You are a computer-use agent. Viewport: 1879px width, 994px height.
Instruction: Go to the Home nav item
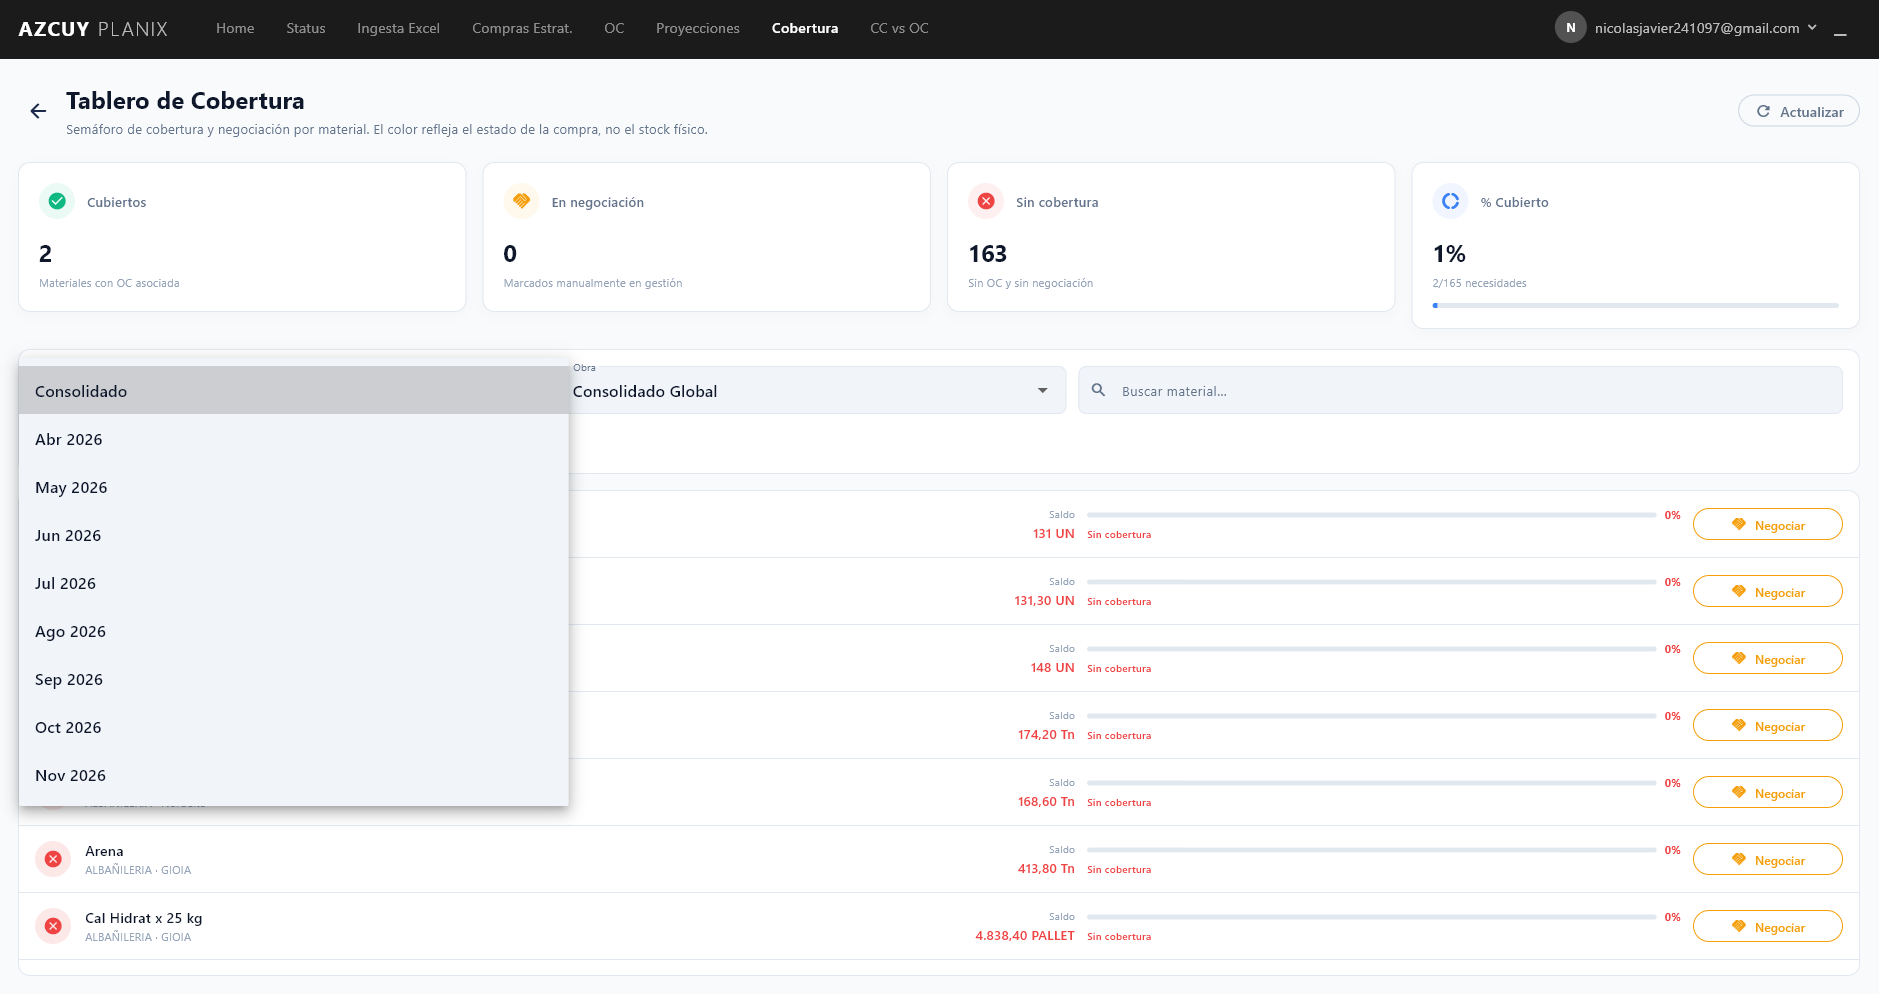235,28
